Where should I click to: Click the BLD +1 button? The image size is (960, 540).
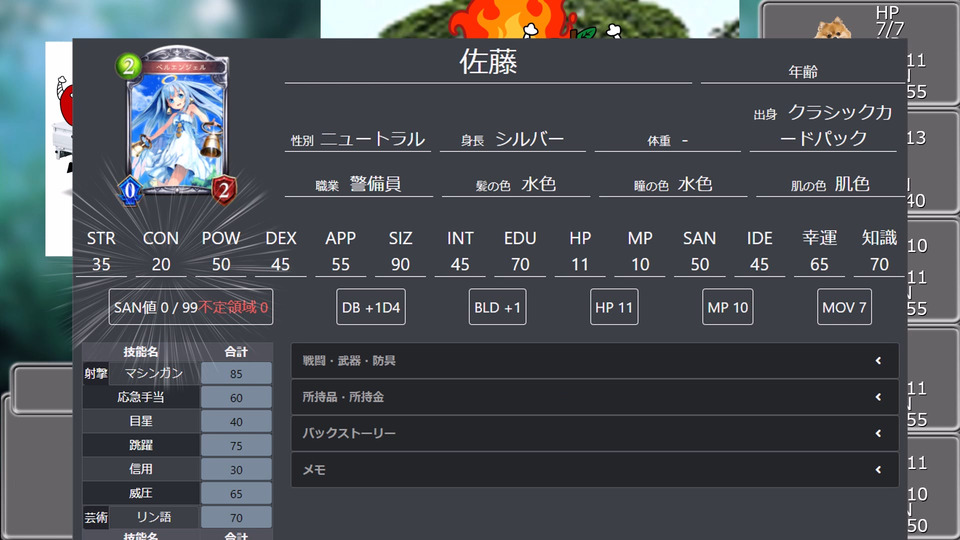point(497,307)
